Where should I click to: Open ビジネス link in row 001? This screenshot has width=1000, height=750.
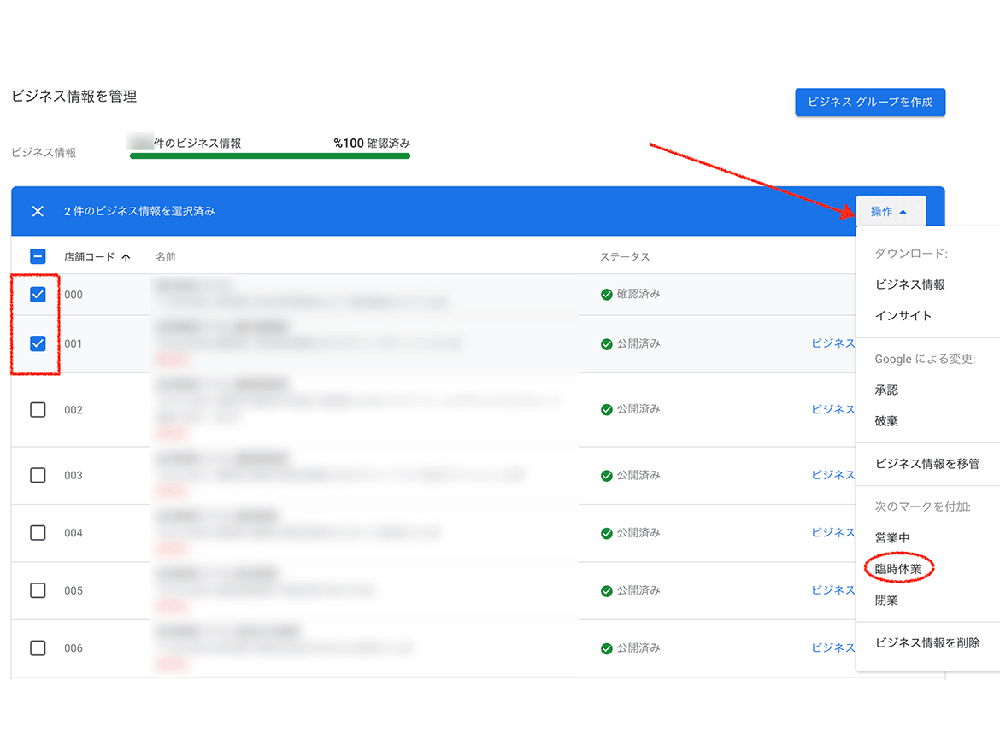(833, 343)
